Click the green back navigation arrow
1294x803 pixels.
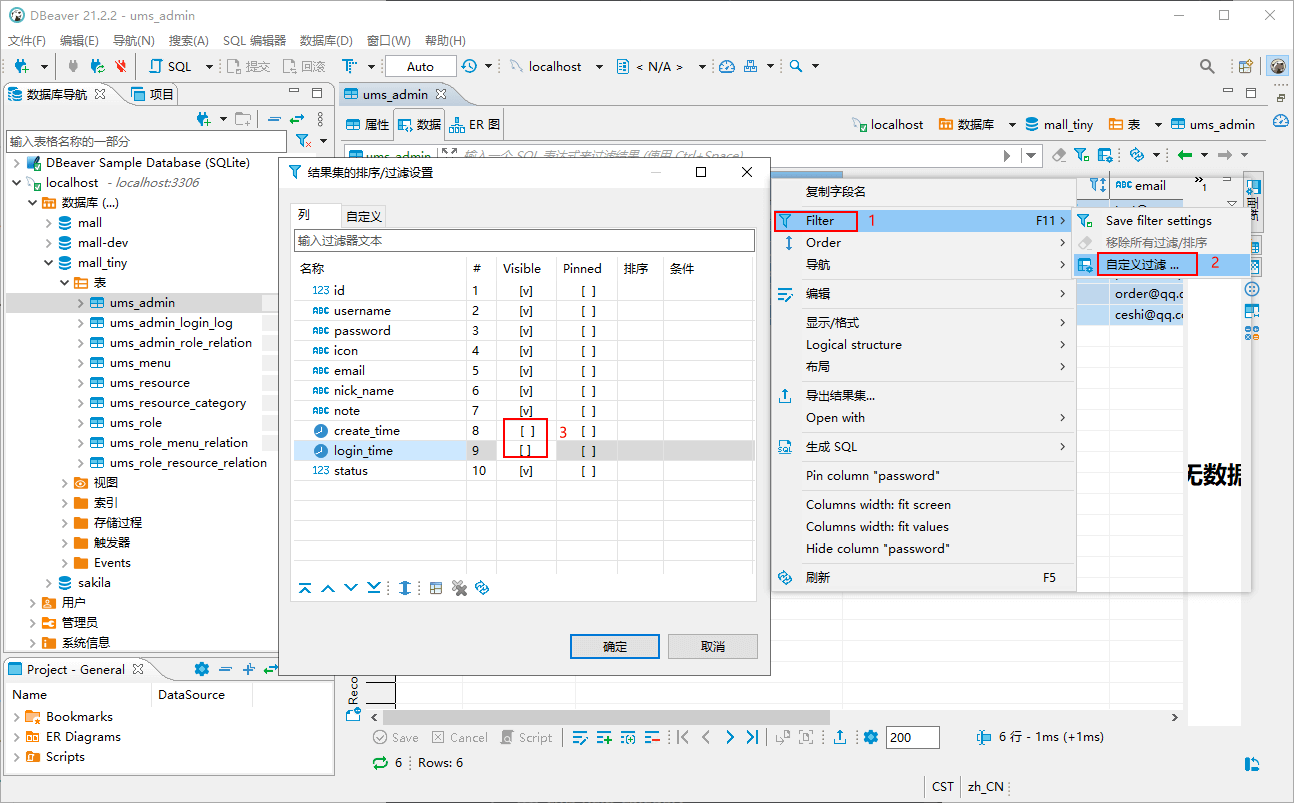click(x=1185, y=155)
